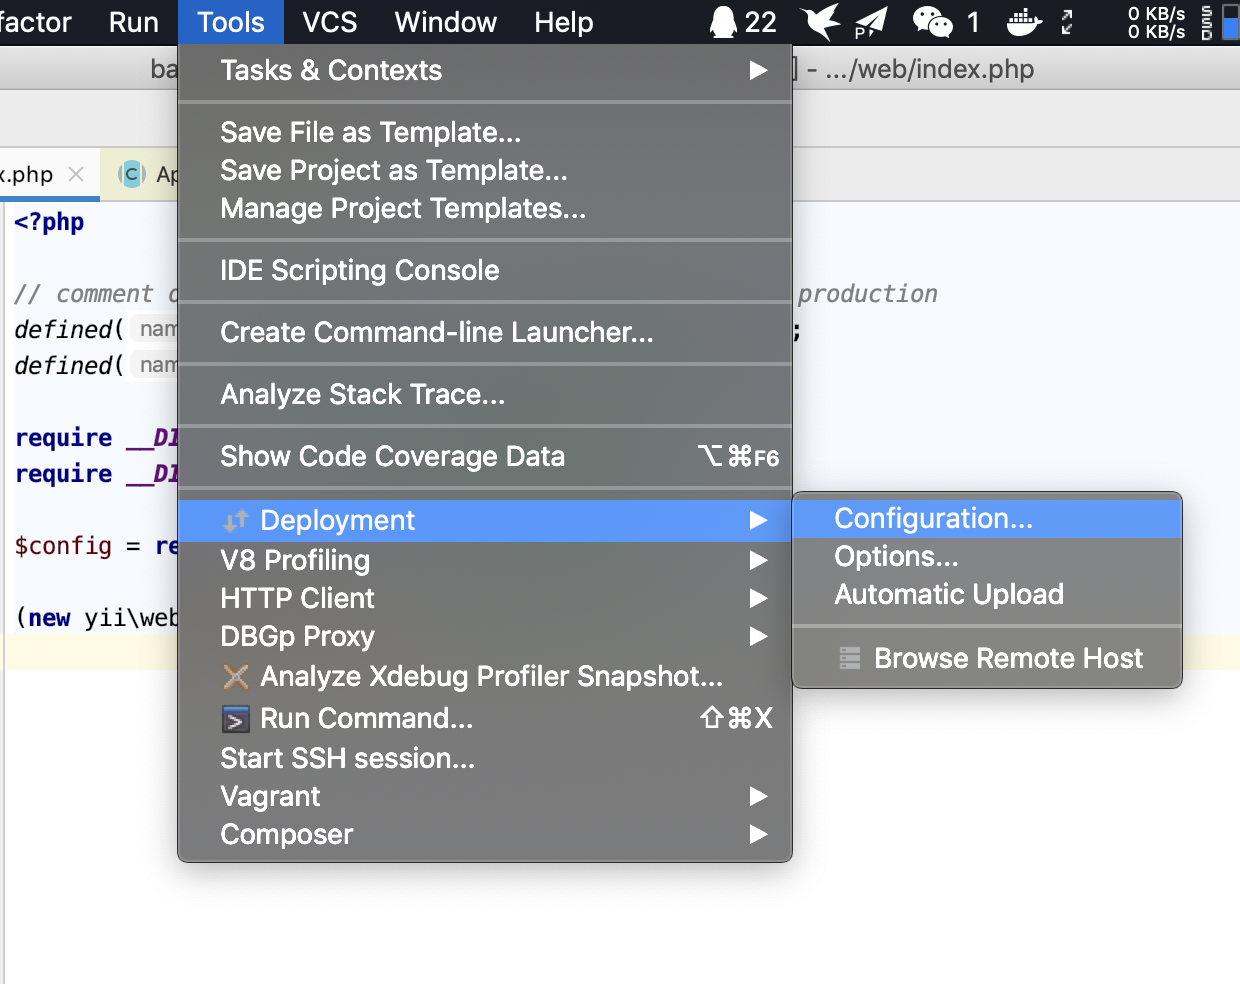Click the new yii\web line in editor
1240x984 pixels.
tap(96, 618)
